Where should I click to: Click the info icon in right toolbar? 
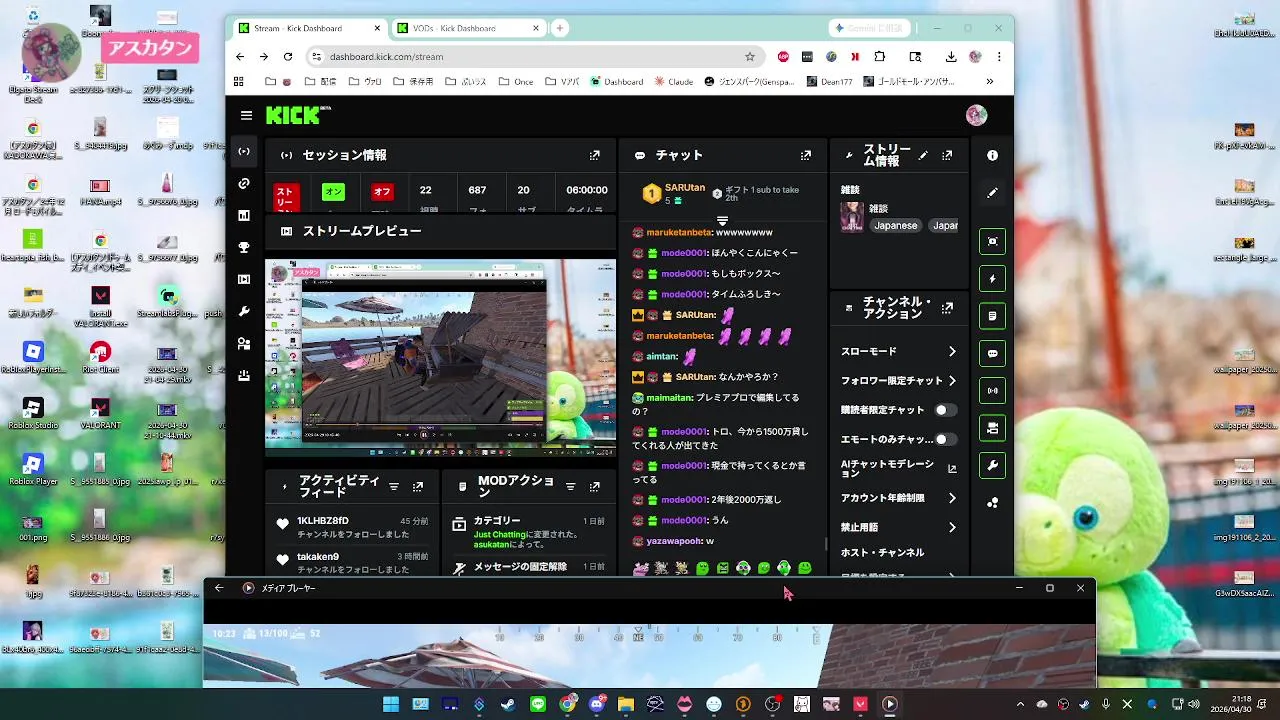992,156
